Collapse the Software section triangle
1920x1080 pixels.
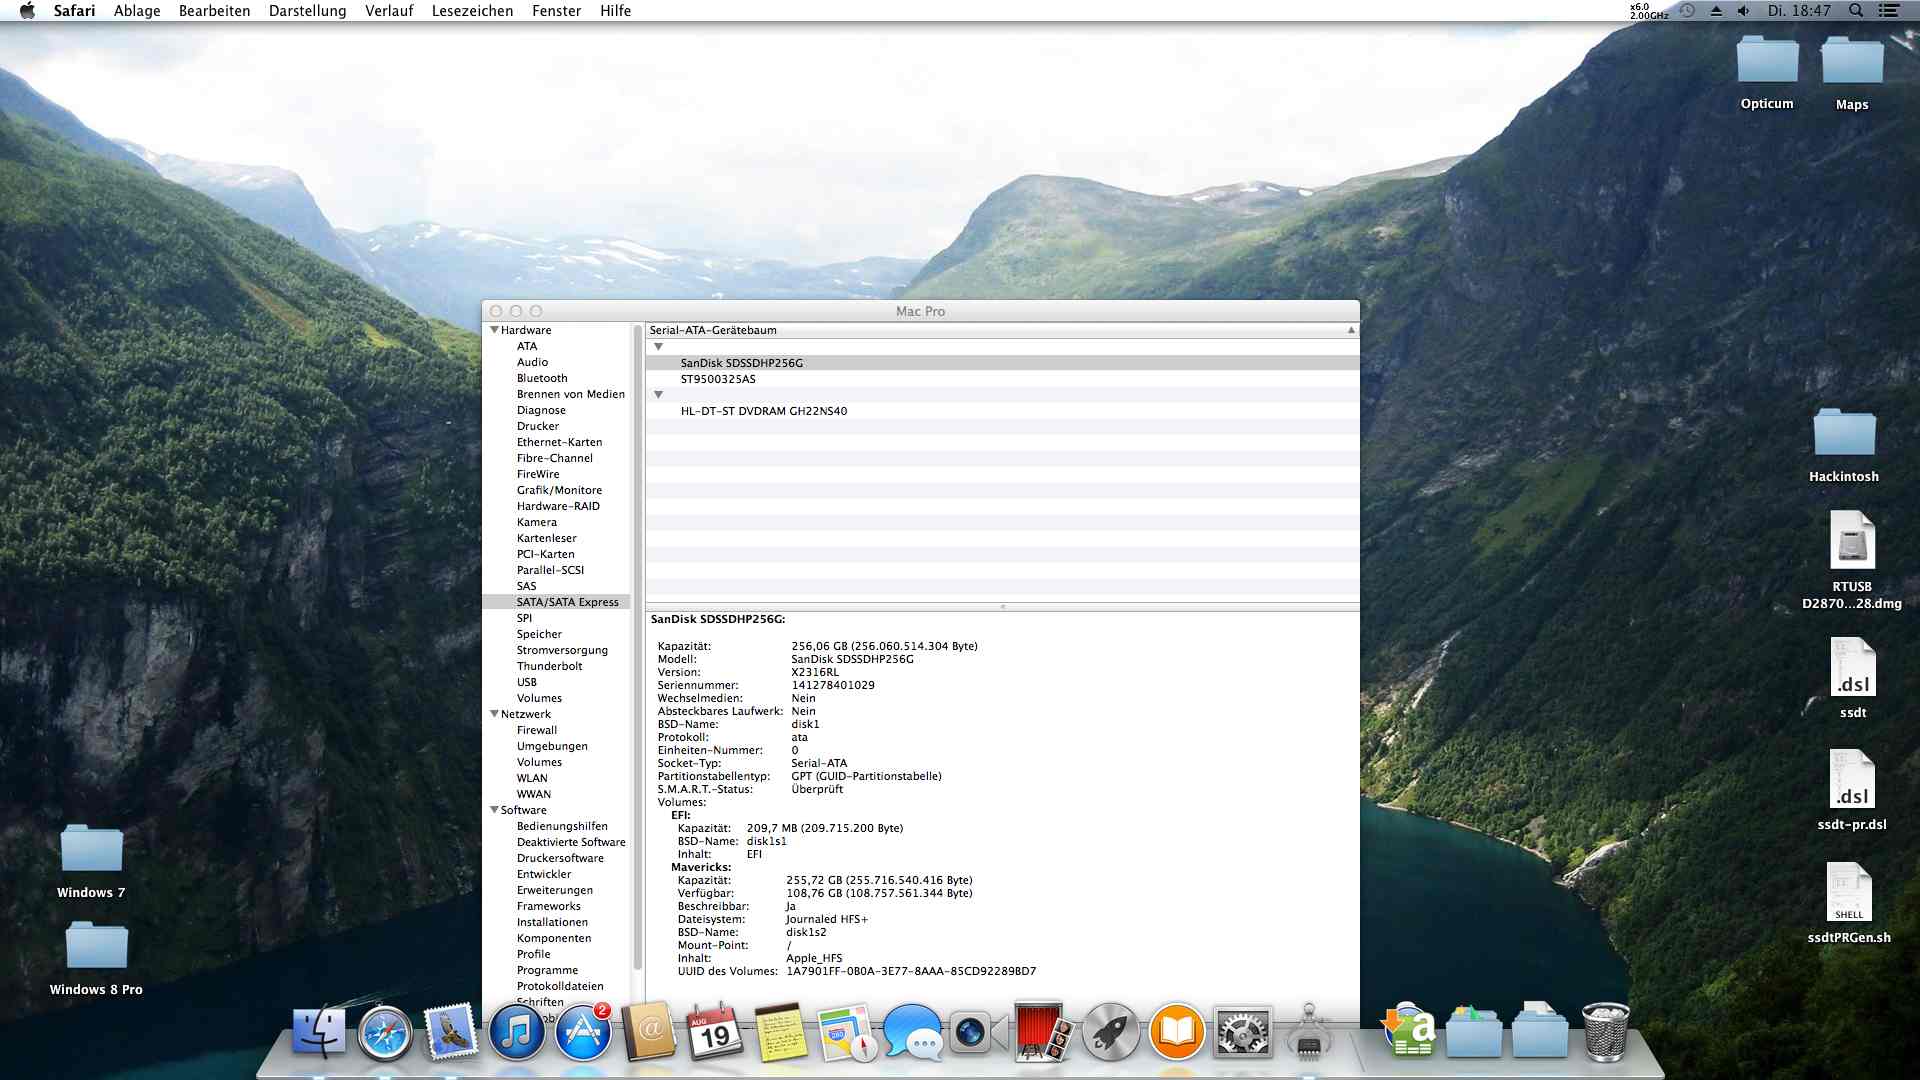pos(494,810)
